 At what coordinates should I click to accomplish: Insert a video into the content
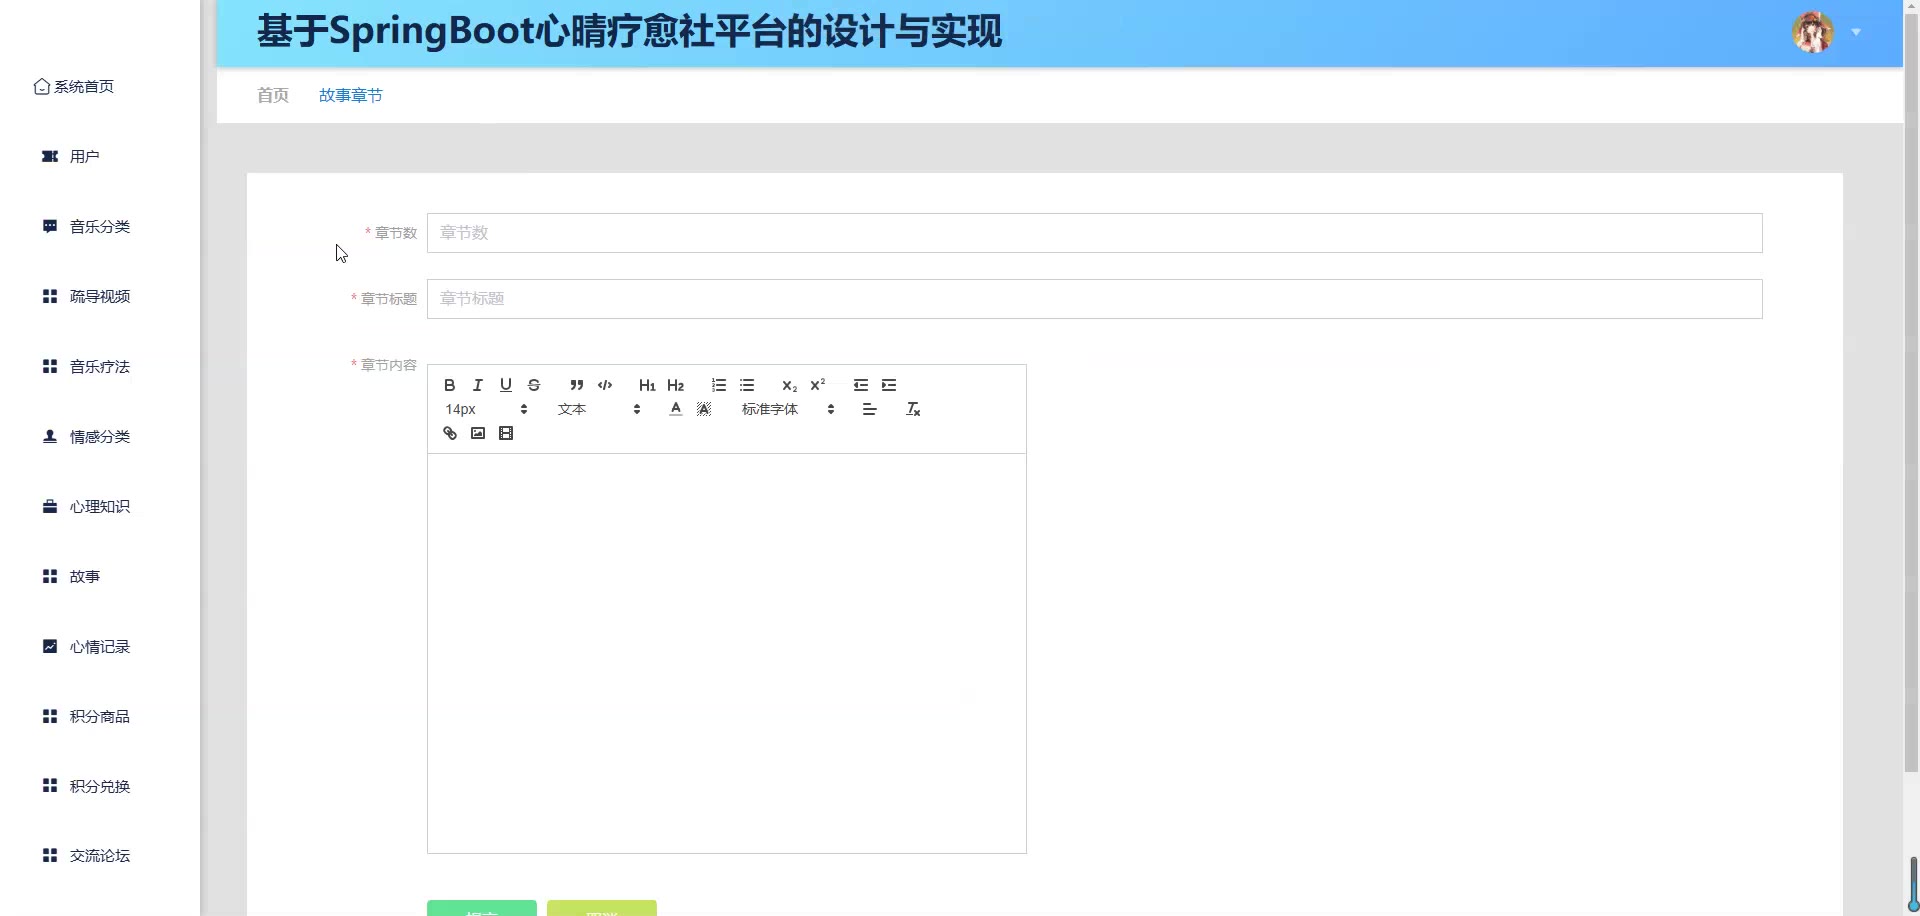tap(506, 433)
